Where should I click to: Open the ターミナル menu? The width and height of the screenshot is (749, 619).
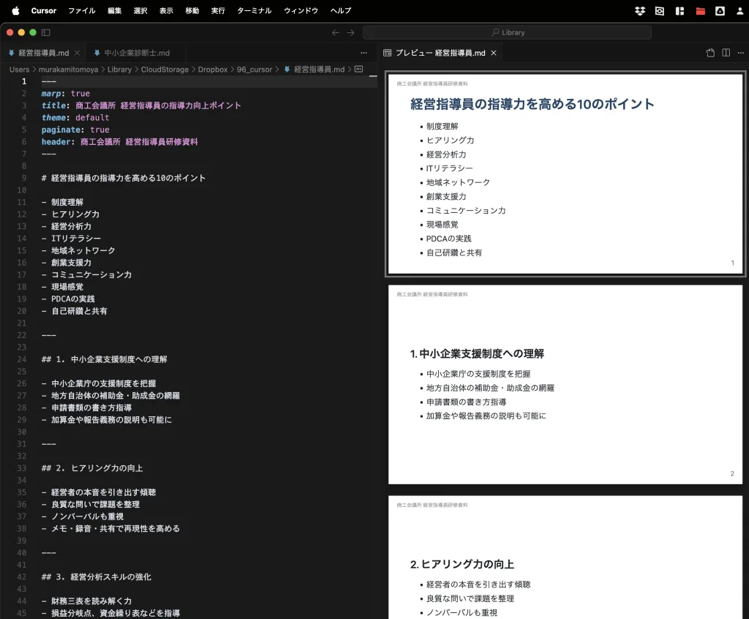[254, 11]
